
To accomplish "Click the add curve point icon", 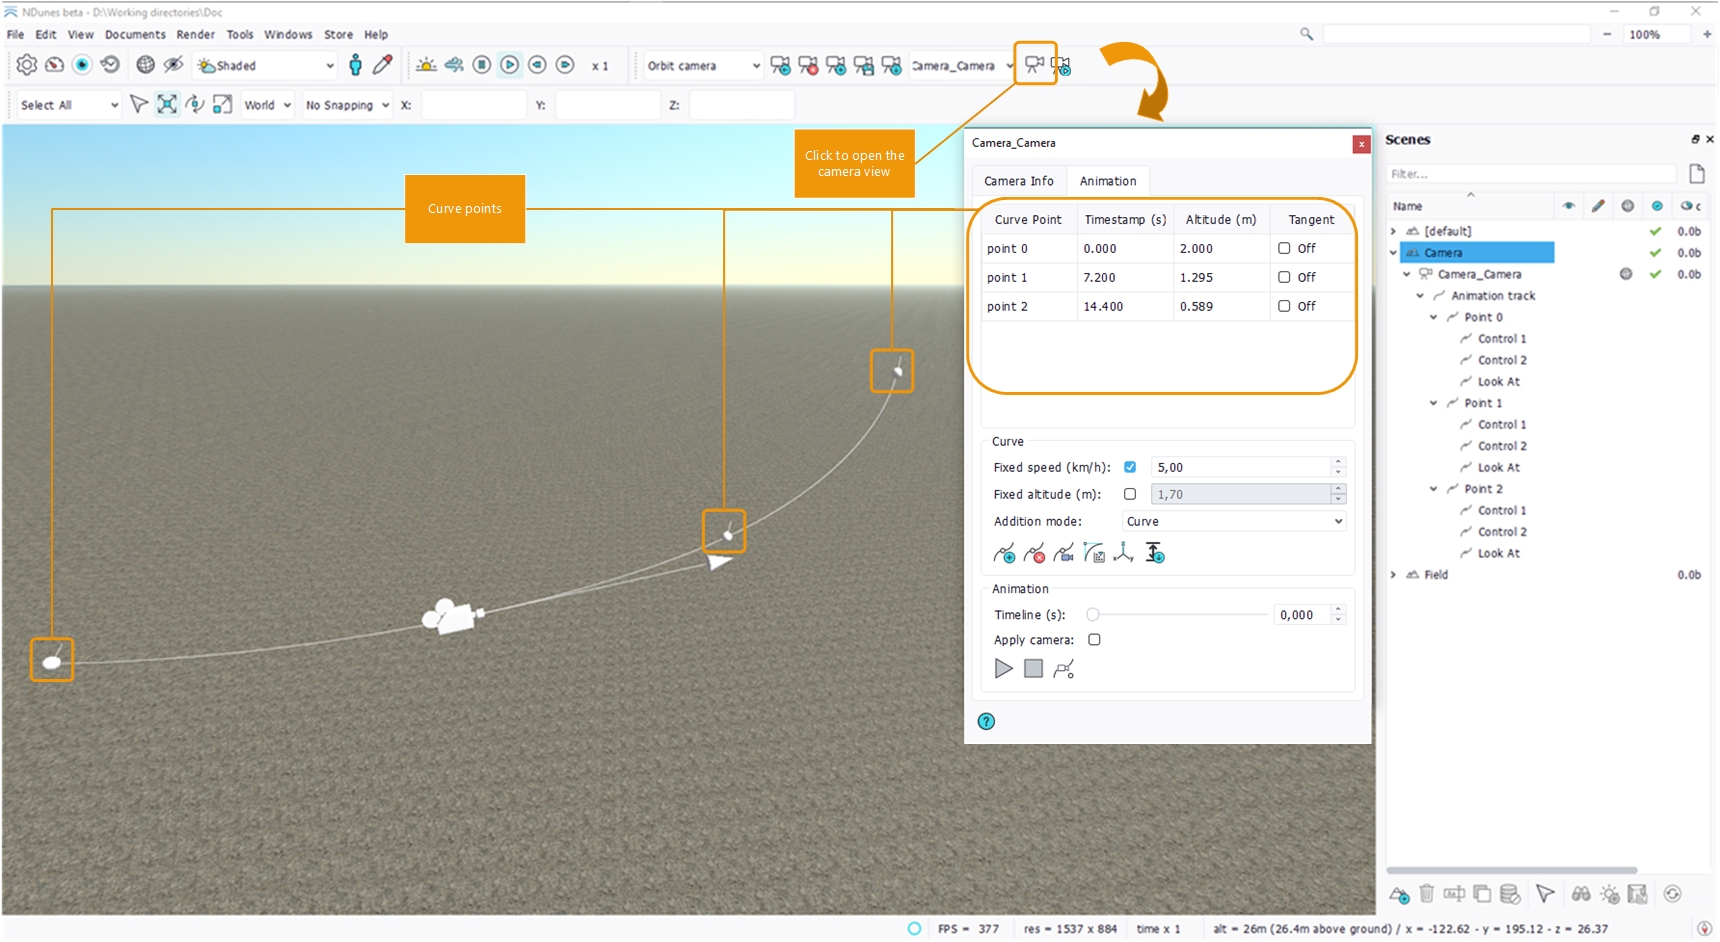I will 1004,553.
